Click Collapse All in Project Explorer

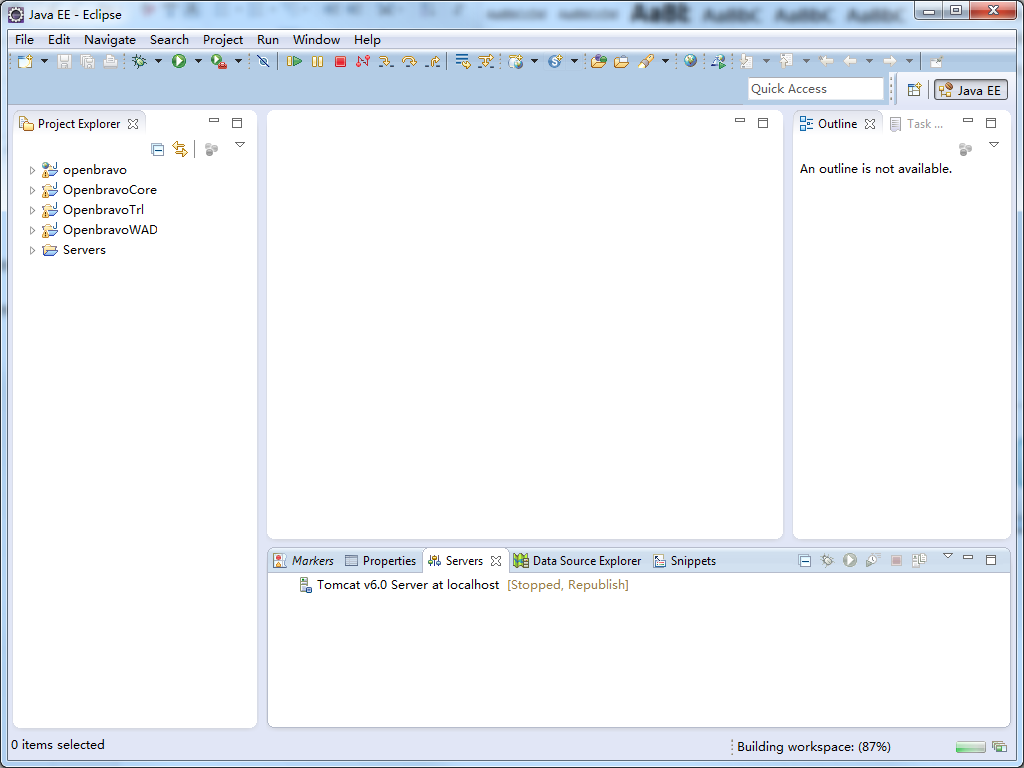(157, 150)
